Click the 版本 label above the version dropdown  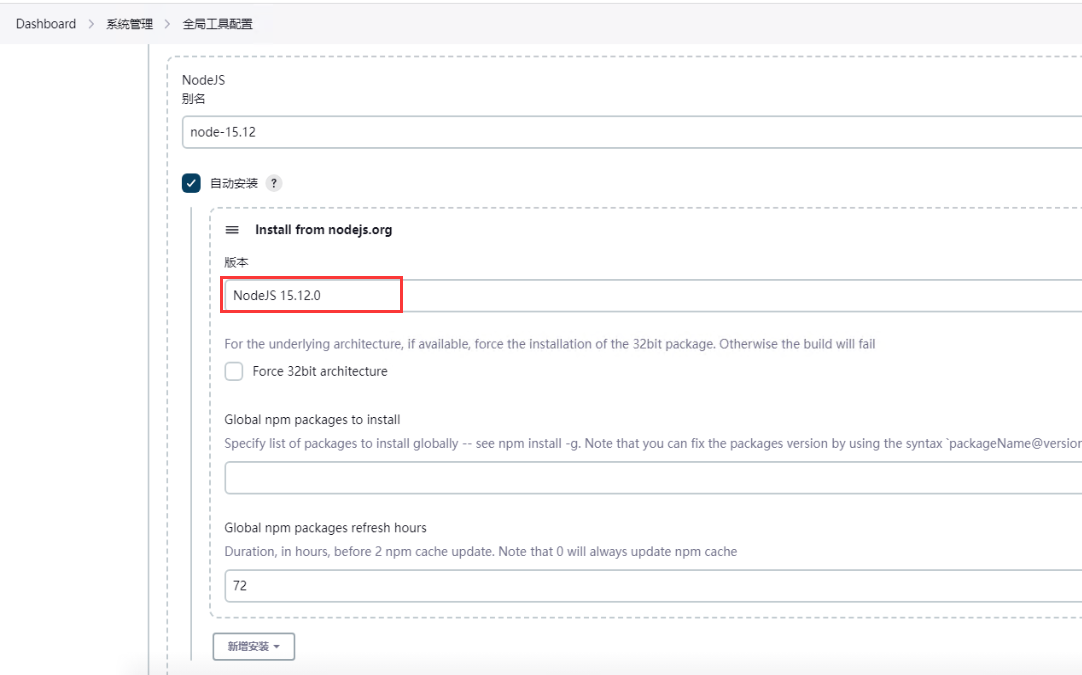[x=236, y=262]
